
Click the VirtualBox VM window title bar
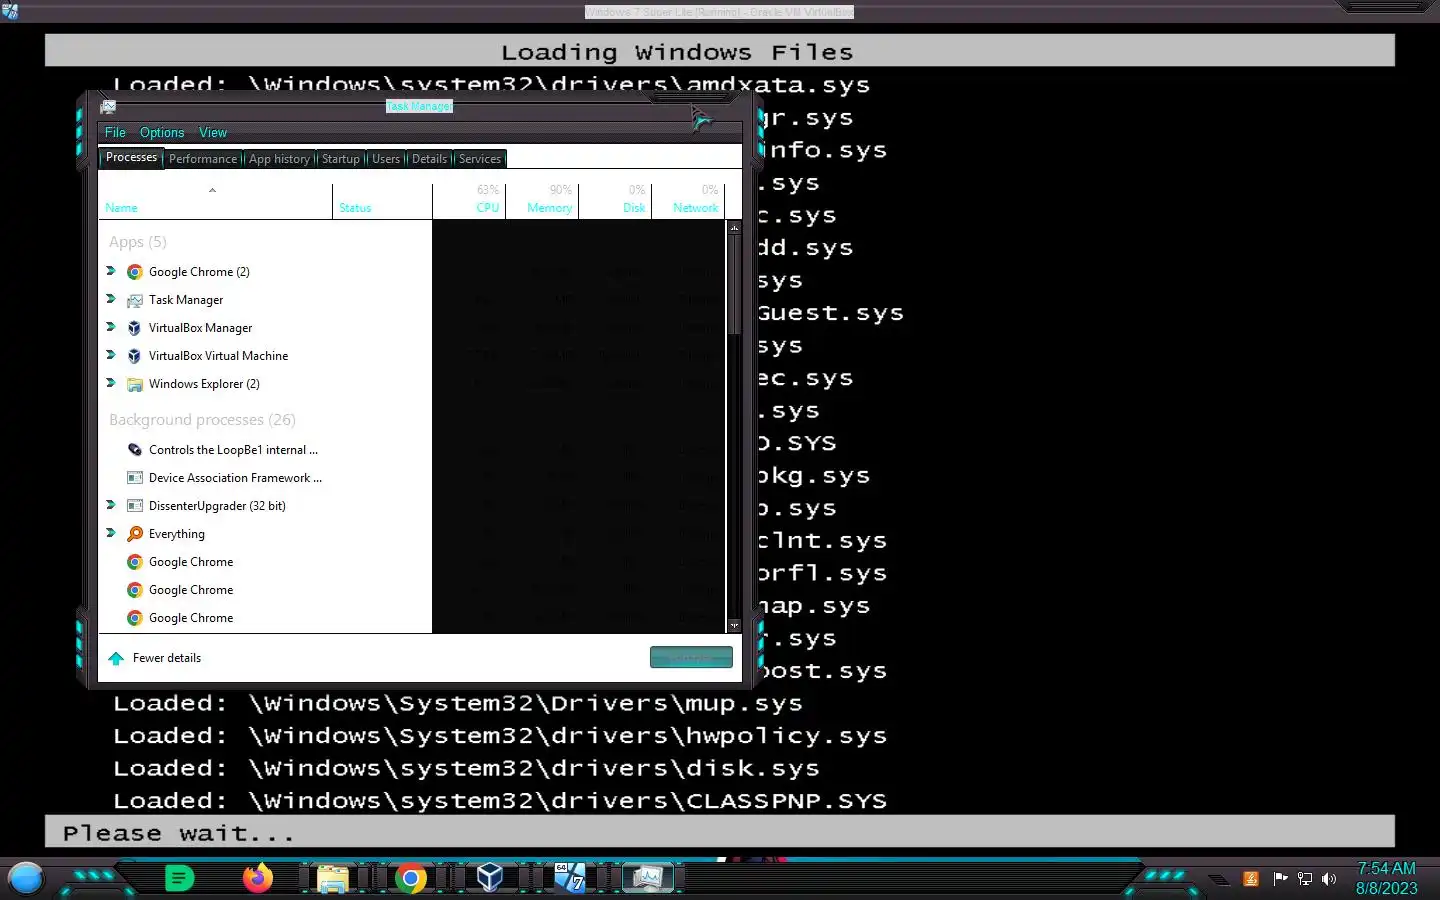(x=719, y=12)
